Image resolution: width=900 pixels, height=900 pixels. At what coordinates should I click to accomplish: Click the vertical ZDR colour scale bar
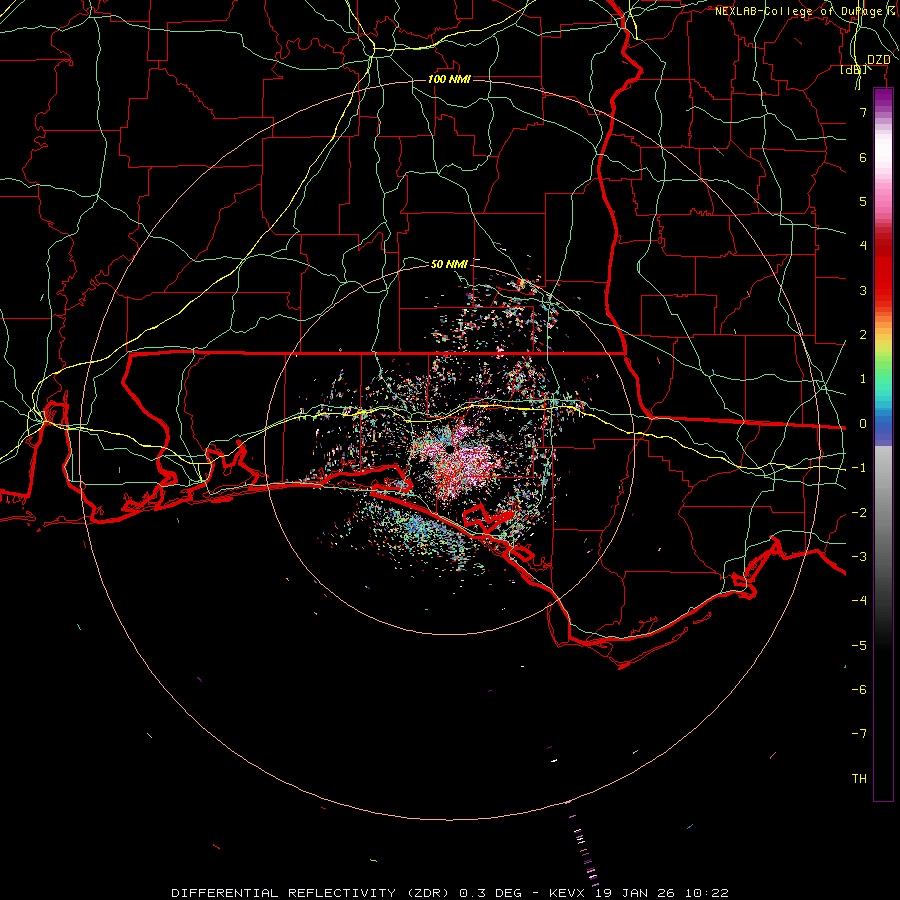[x=883, y=444]
